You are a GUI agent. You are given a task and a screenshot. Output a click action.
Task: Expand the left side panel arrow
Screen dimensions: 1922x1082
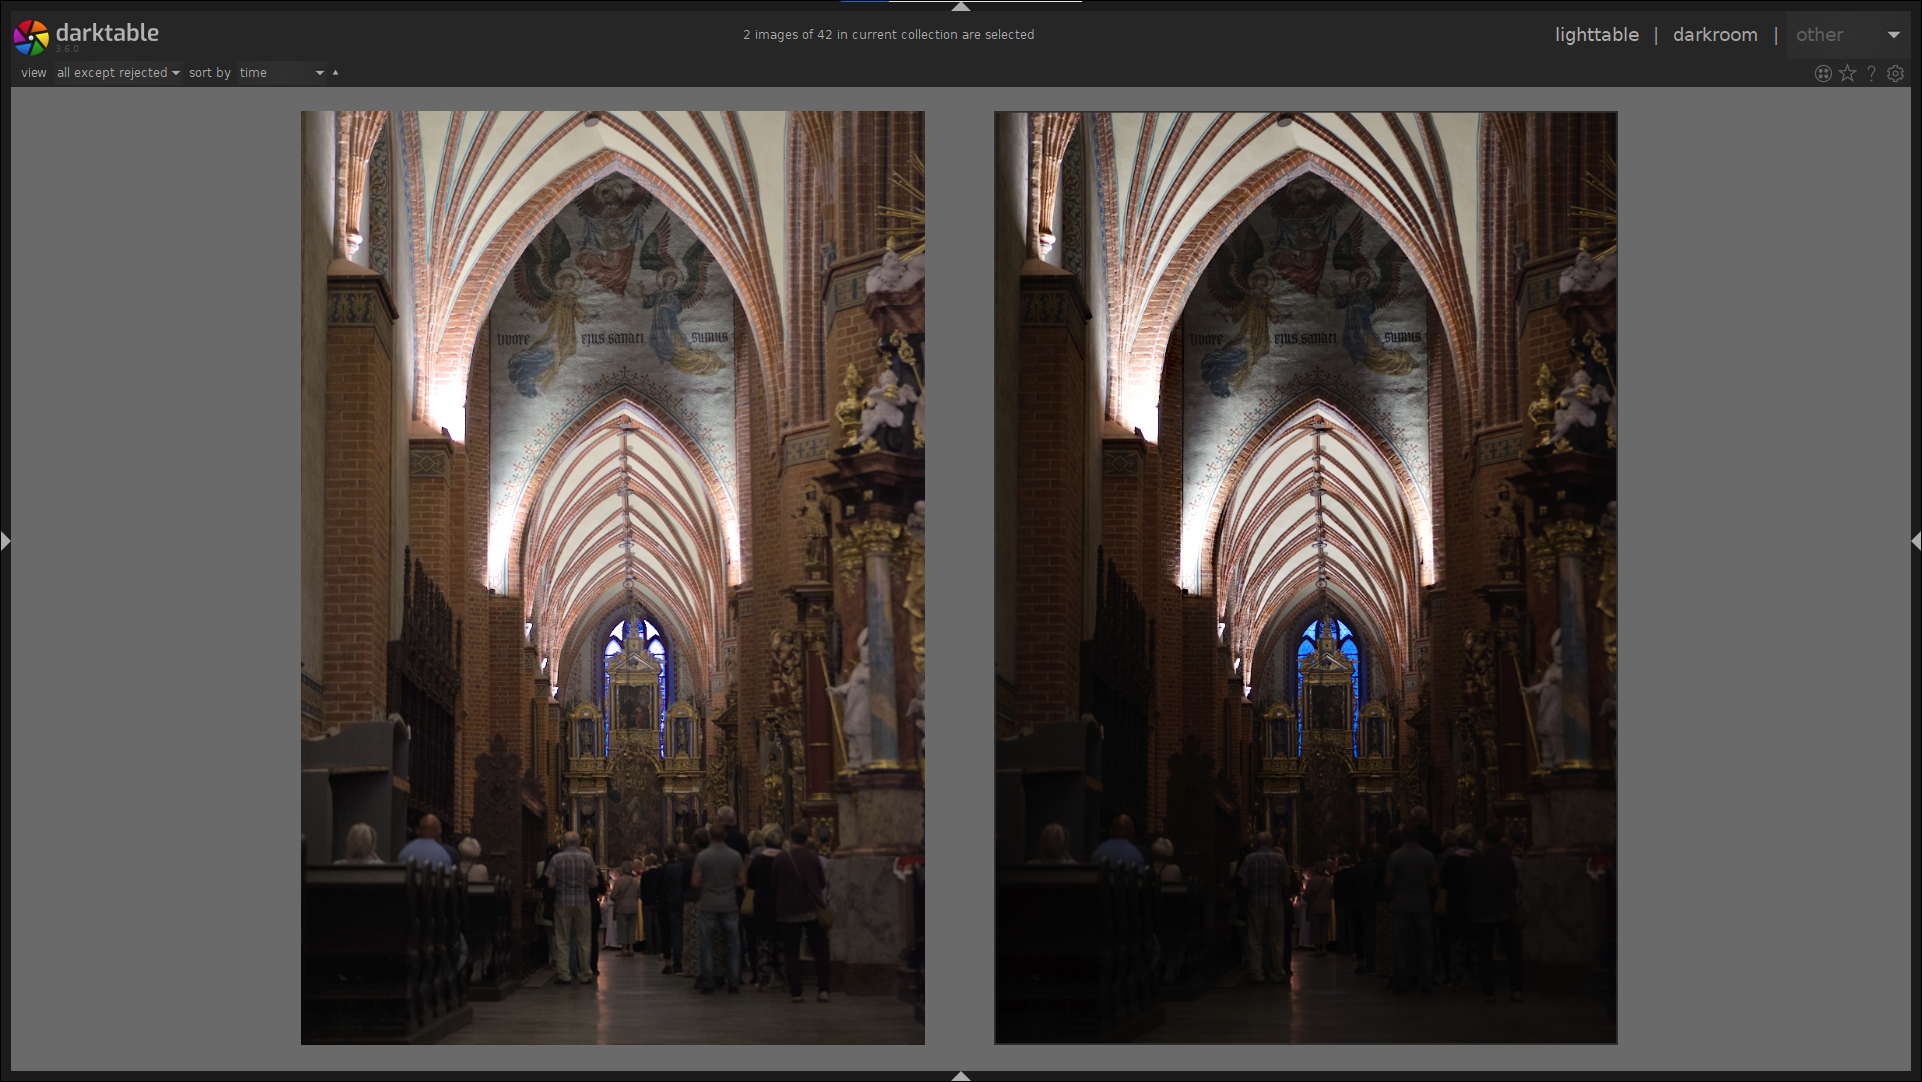6,541
